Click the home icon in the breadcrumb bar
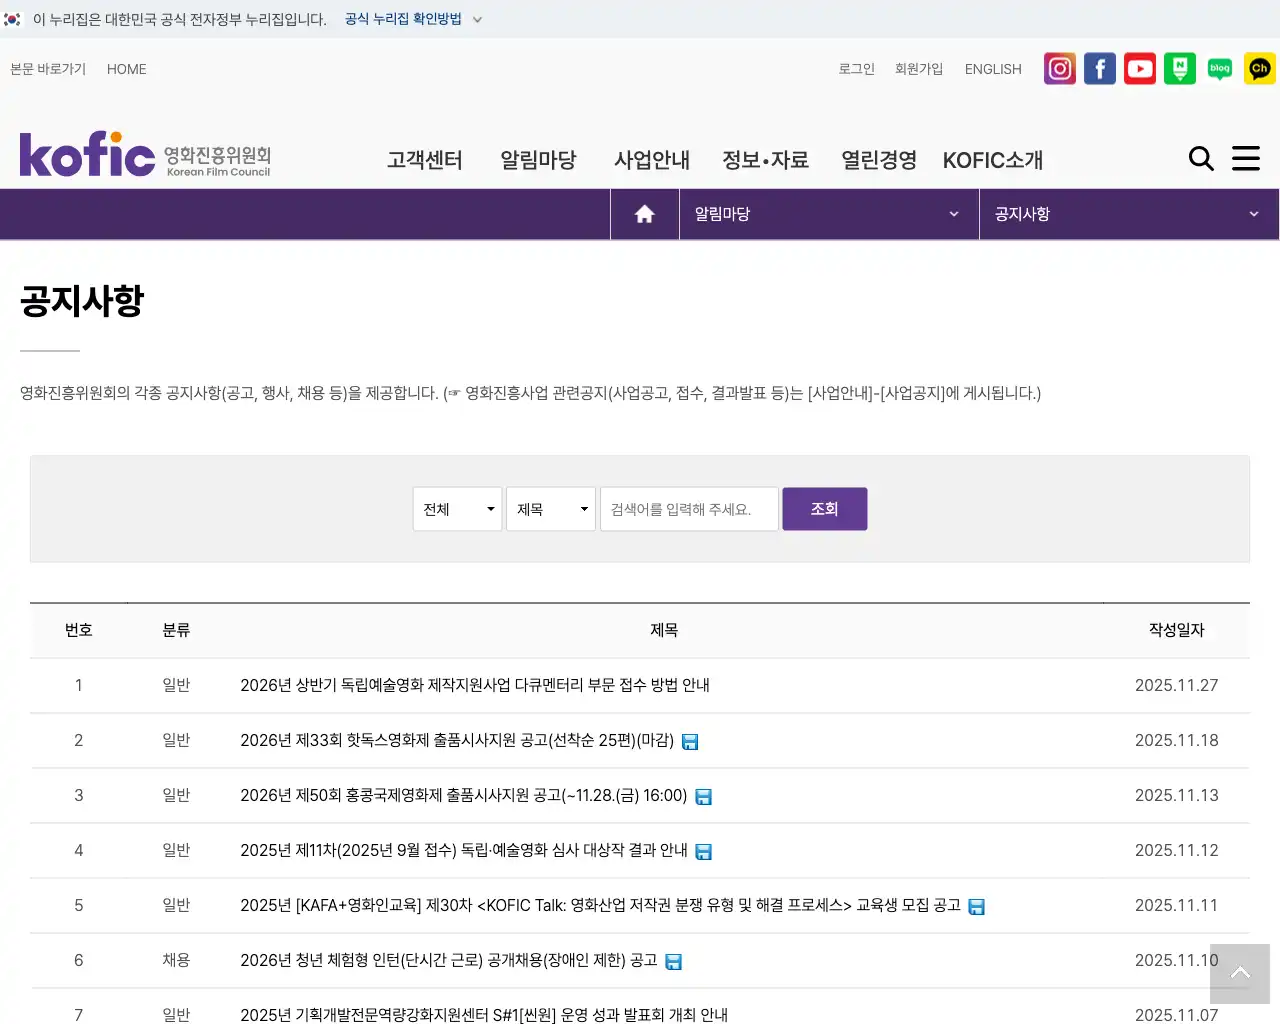Screen dimensions: 1280x1024 pos(644,213)
